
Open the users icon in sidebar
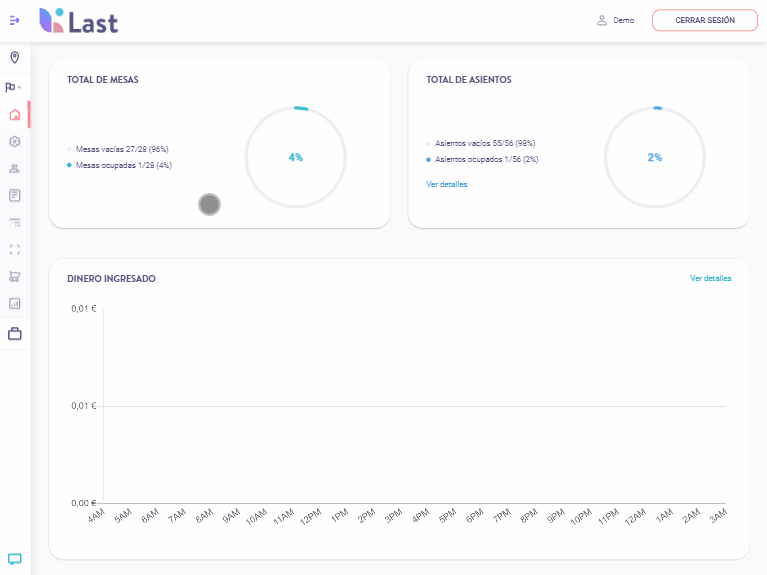[x=14, y=168]
